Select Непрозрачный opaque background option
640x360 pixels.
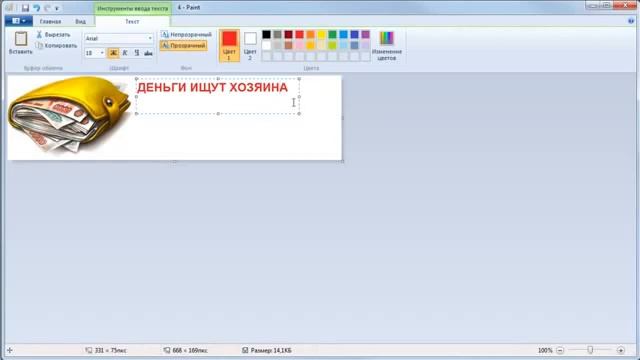186,35
